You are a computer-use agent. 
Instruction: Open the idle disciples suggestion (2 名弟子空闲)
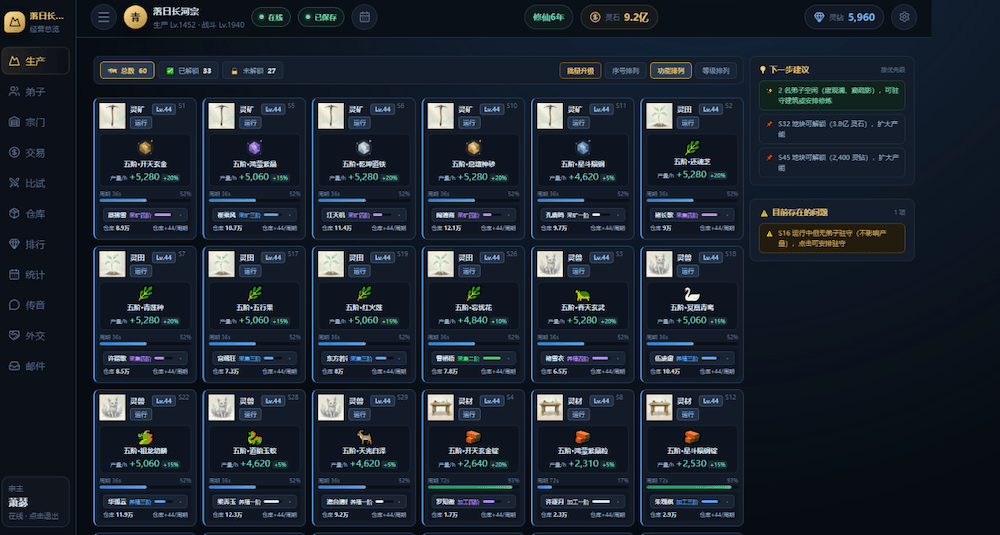832,95
